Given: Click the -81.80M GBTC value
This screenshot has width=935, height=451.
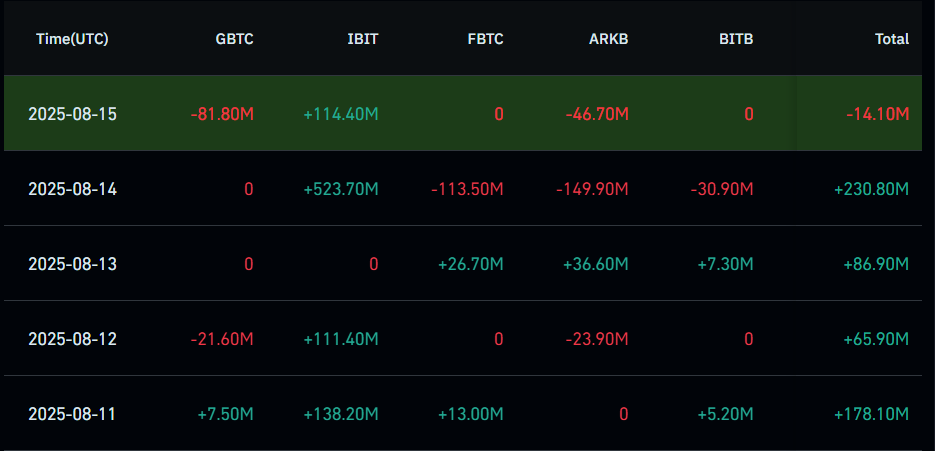Looking at the screenshot, I should pos(222,114).
